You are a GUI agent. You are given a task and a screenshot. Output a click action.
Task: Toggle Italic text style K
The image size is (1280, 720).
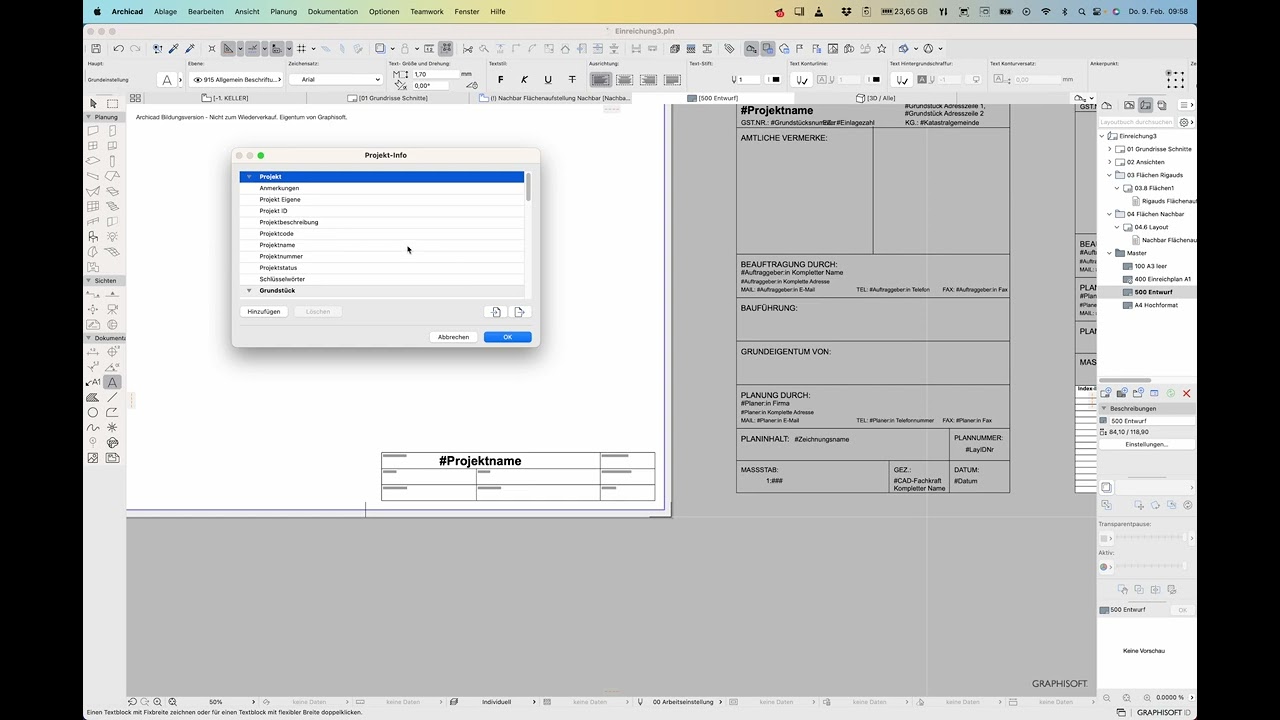coord(525,79)
